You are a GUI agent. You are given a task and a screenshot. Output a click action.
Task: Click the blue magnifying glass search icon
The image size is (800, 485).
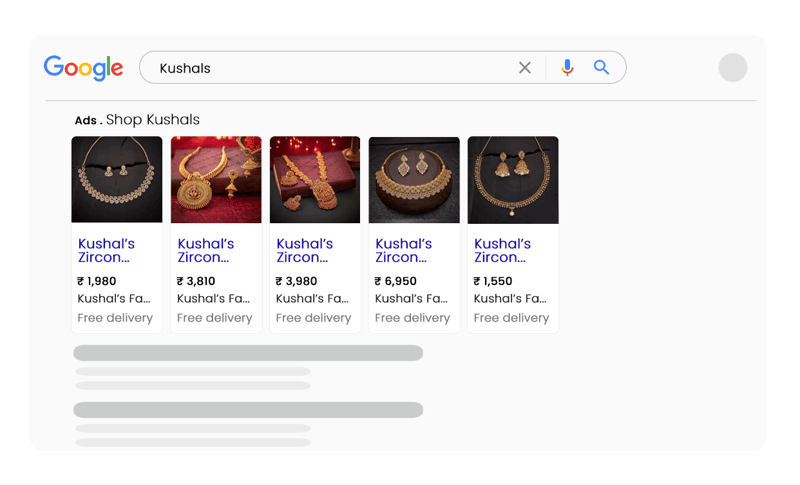click(x=601, y=68)
